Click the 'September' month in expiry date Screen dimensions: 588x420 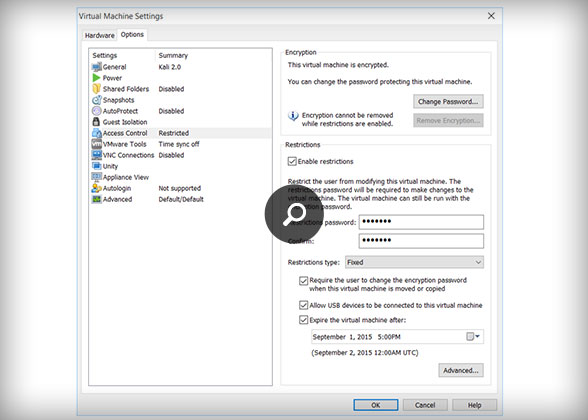(x=329, y=337)
